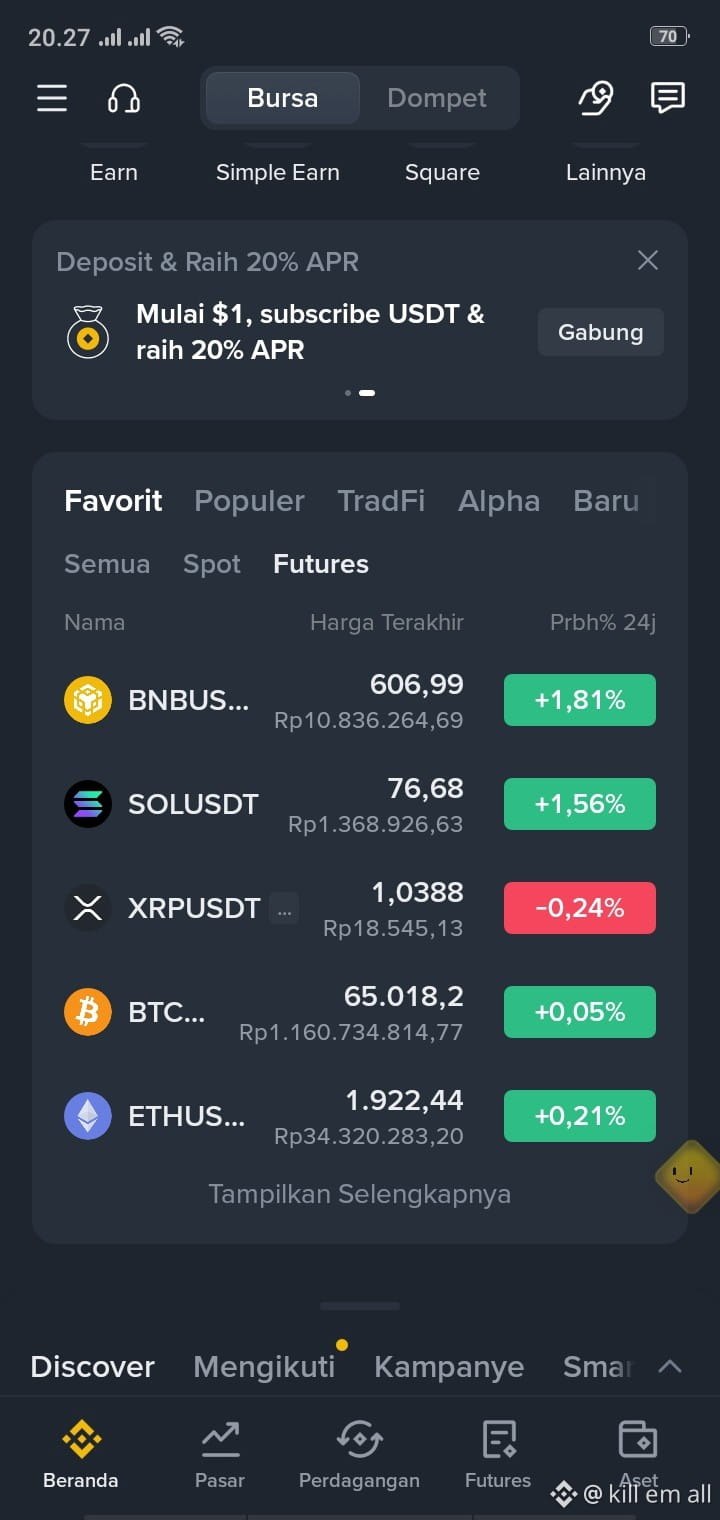
Task: Go to Pasar in the bottom navigation
Action: point(220,1454)
